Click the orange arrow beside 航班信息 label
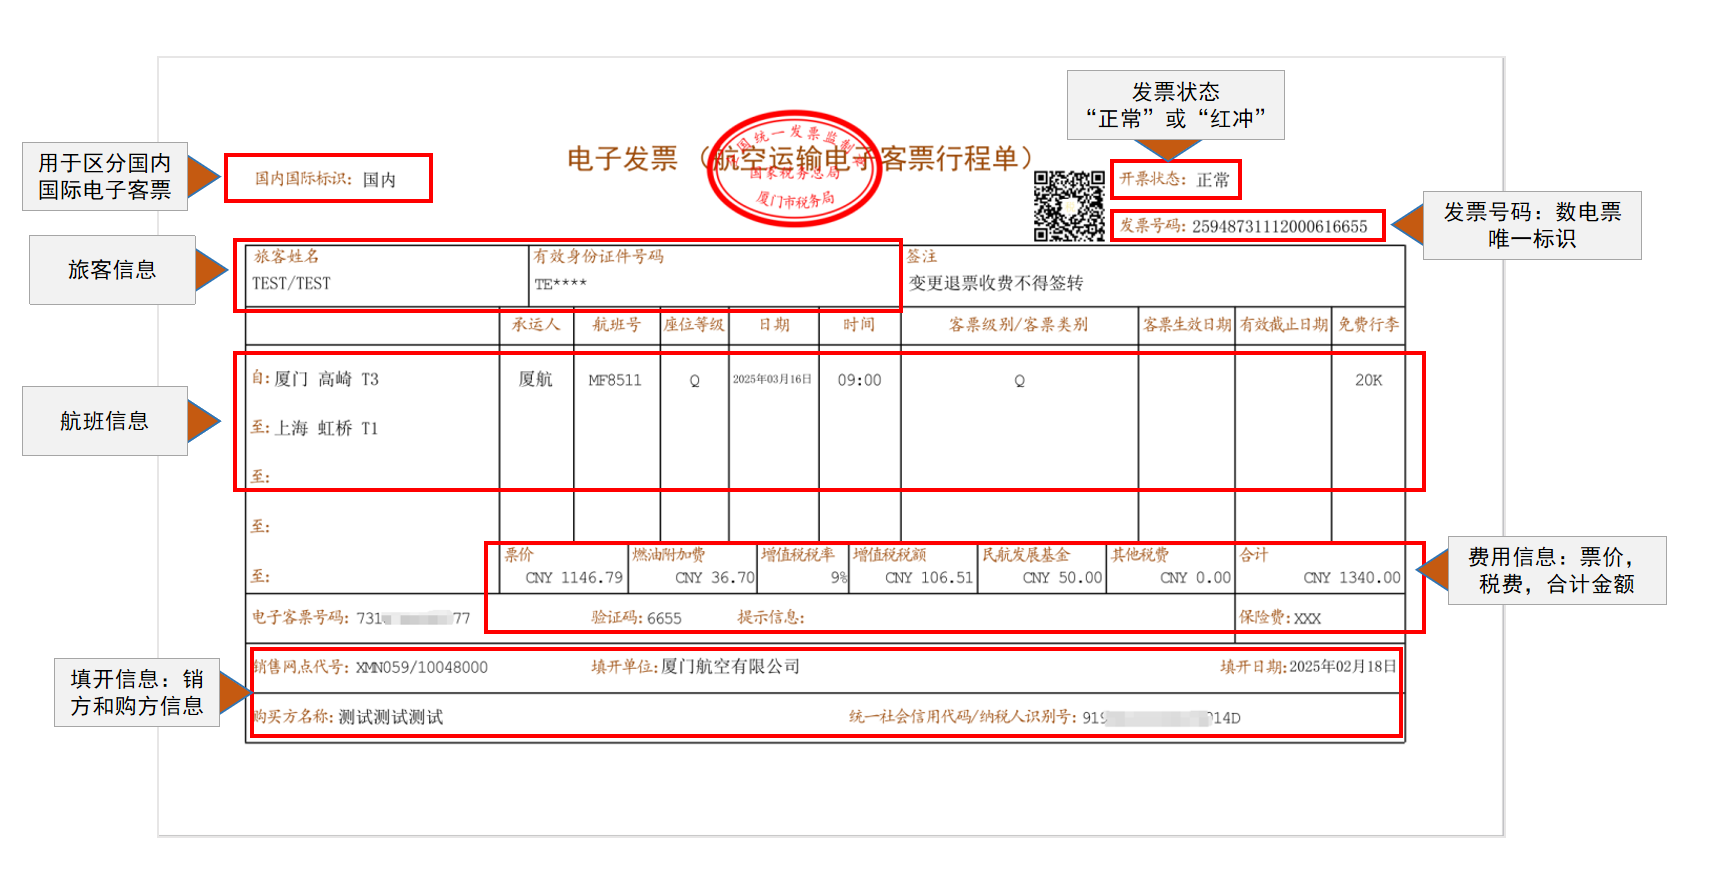 pyautogui.click(x=204, y=421)
